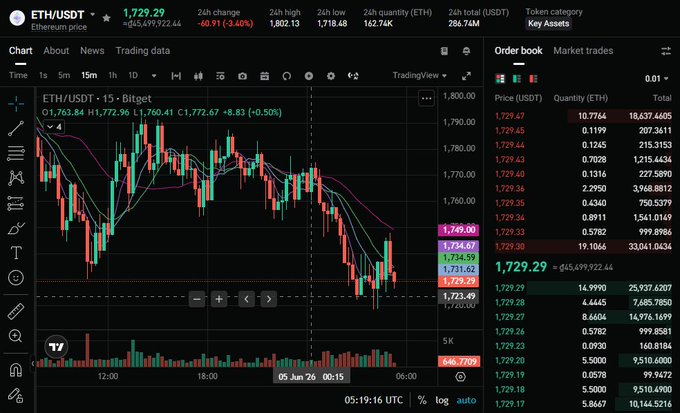Click the 05:19:16 UTC timezone clock
This screenshot has height=413, width=680.
pos(373,400)
